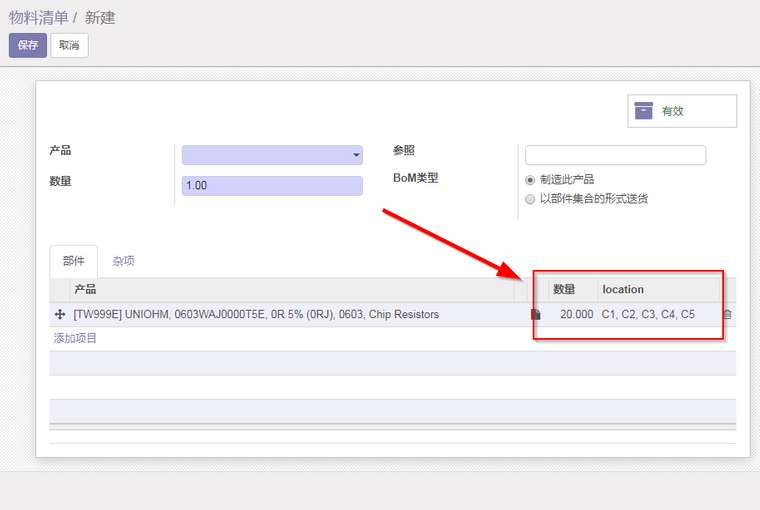The image size is (760, 510).
Task: Click the 取消 cancel button
Action: coord(69,45)
